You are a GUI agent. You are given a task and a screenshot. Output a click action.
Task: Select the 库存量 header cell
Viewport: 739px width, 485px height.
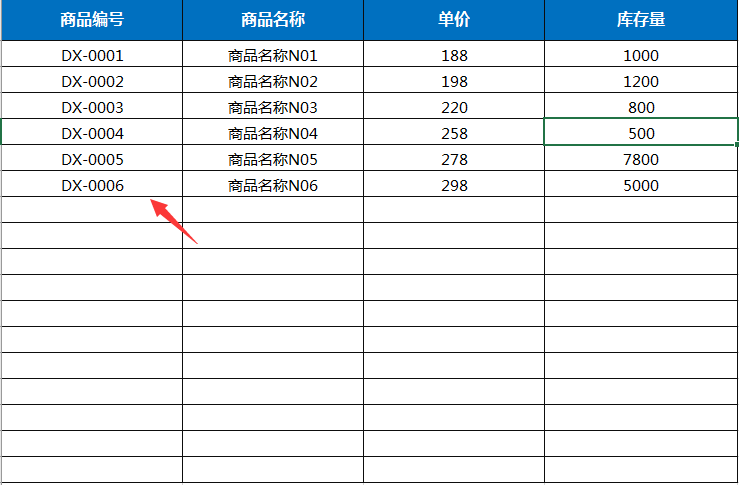tap(641, 20)
